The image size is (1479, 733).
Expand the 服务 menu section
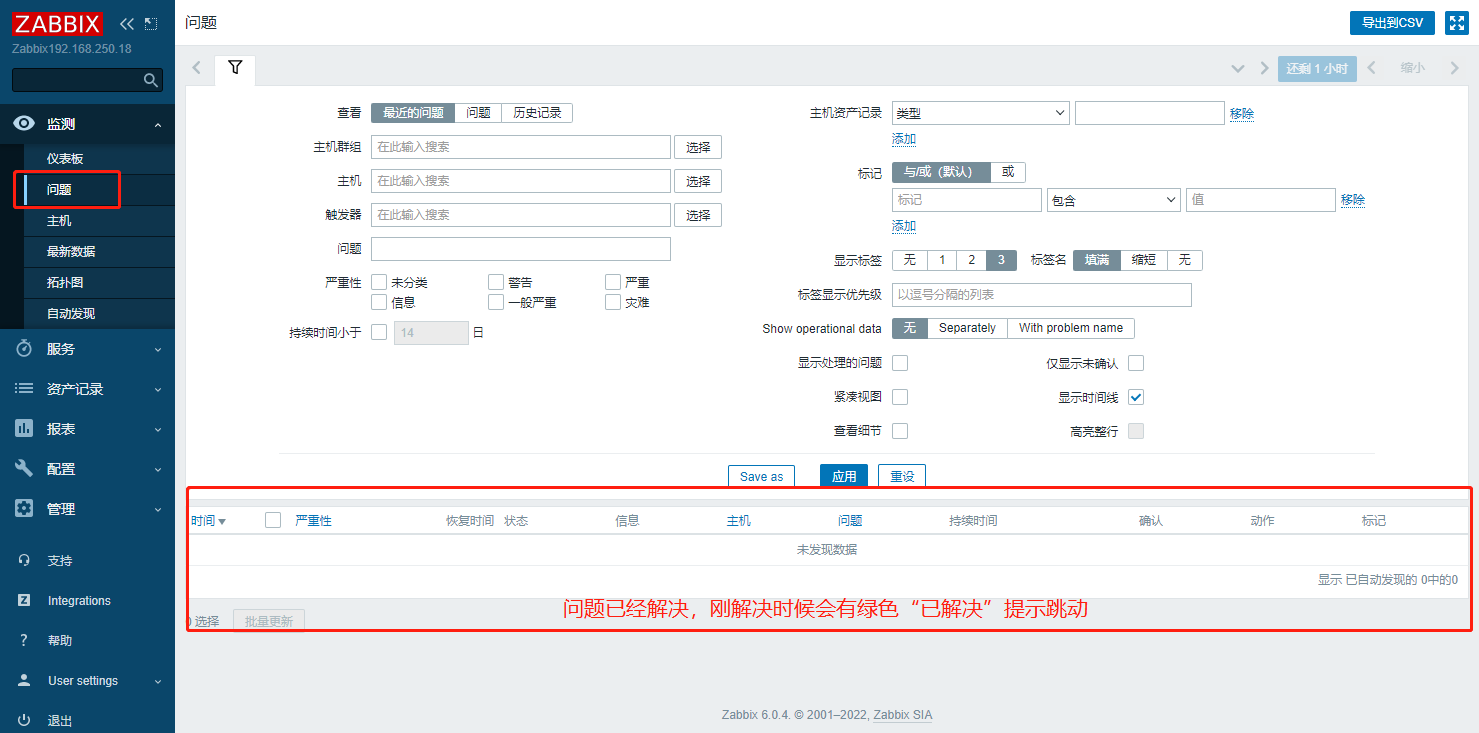tap(157, 349)
